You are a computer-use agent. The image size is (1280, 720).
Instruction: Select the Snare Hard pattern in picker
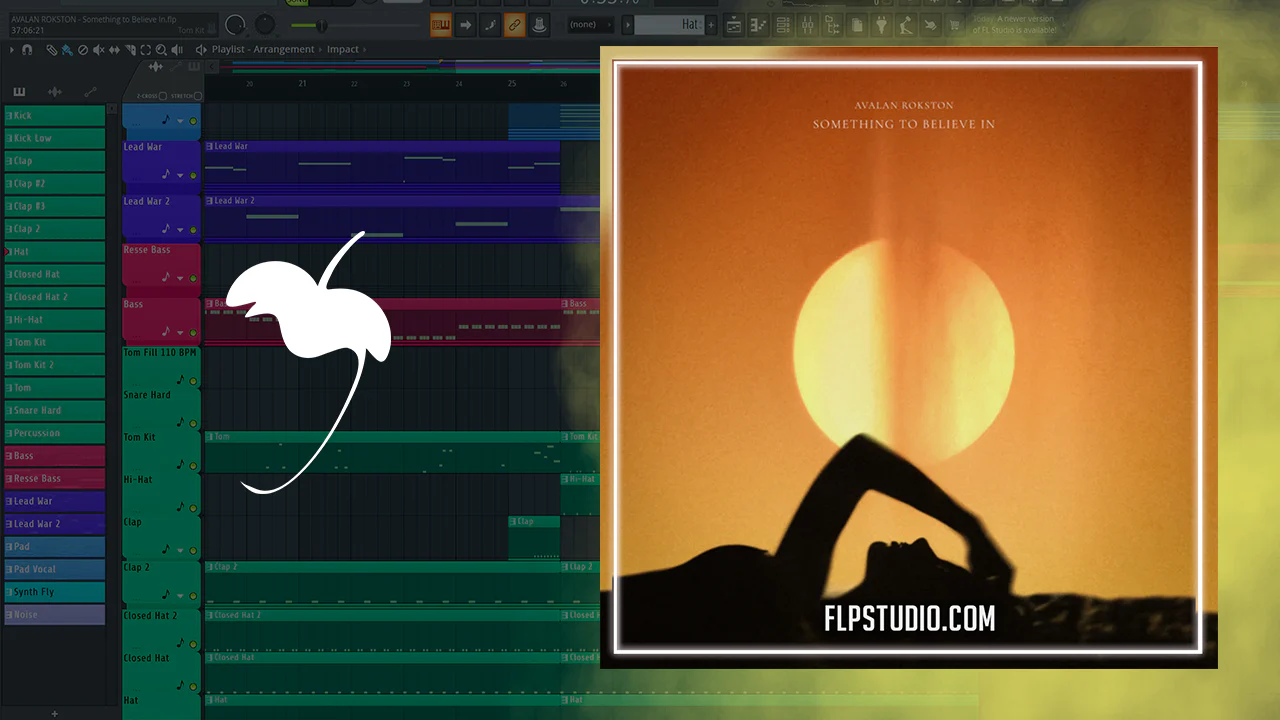tap(54, 411)
